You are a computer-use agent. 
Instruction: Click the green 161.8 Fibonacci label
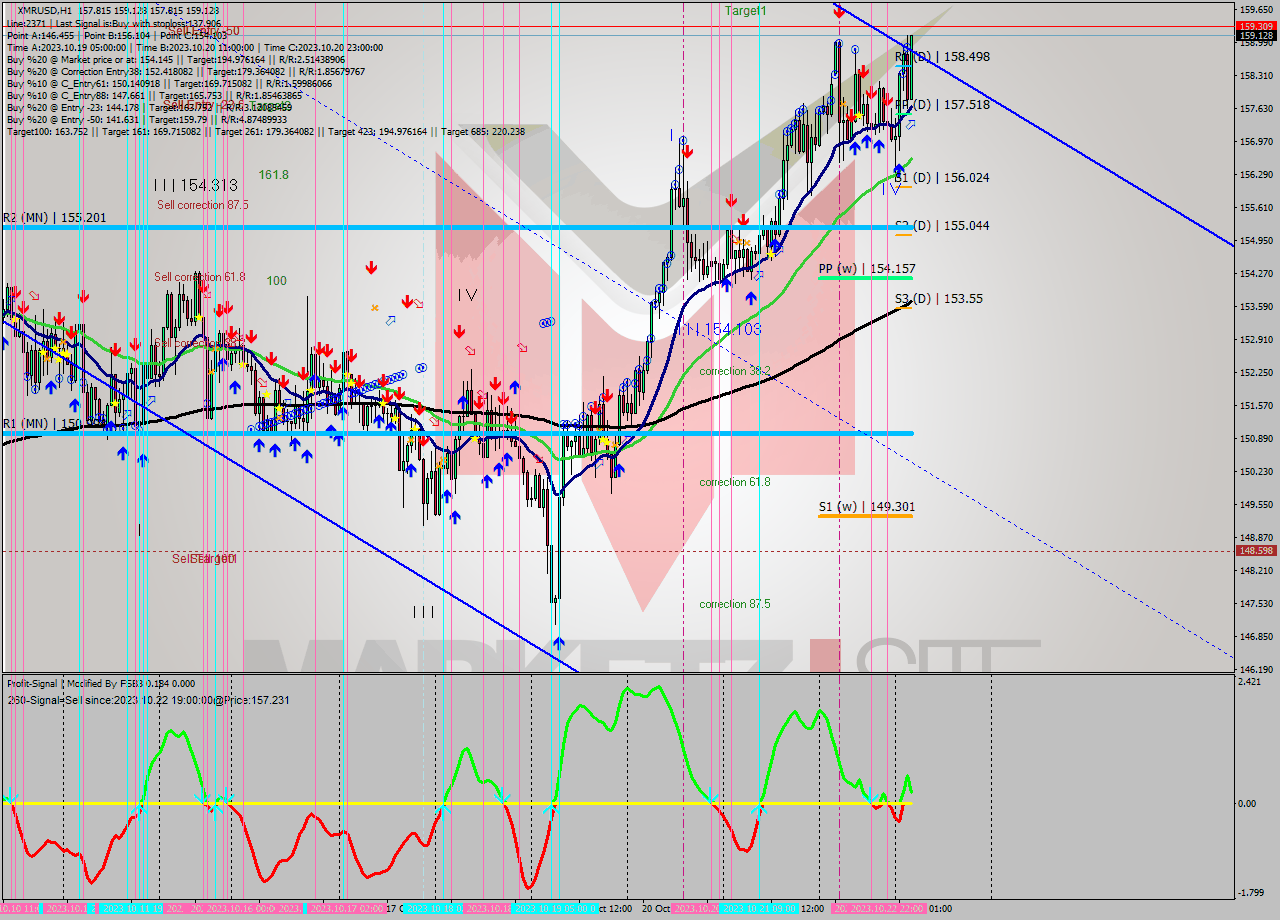[x=273, y=174]
